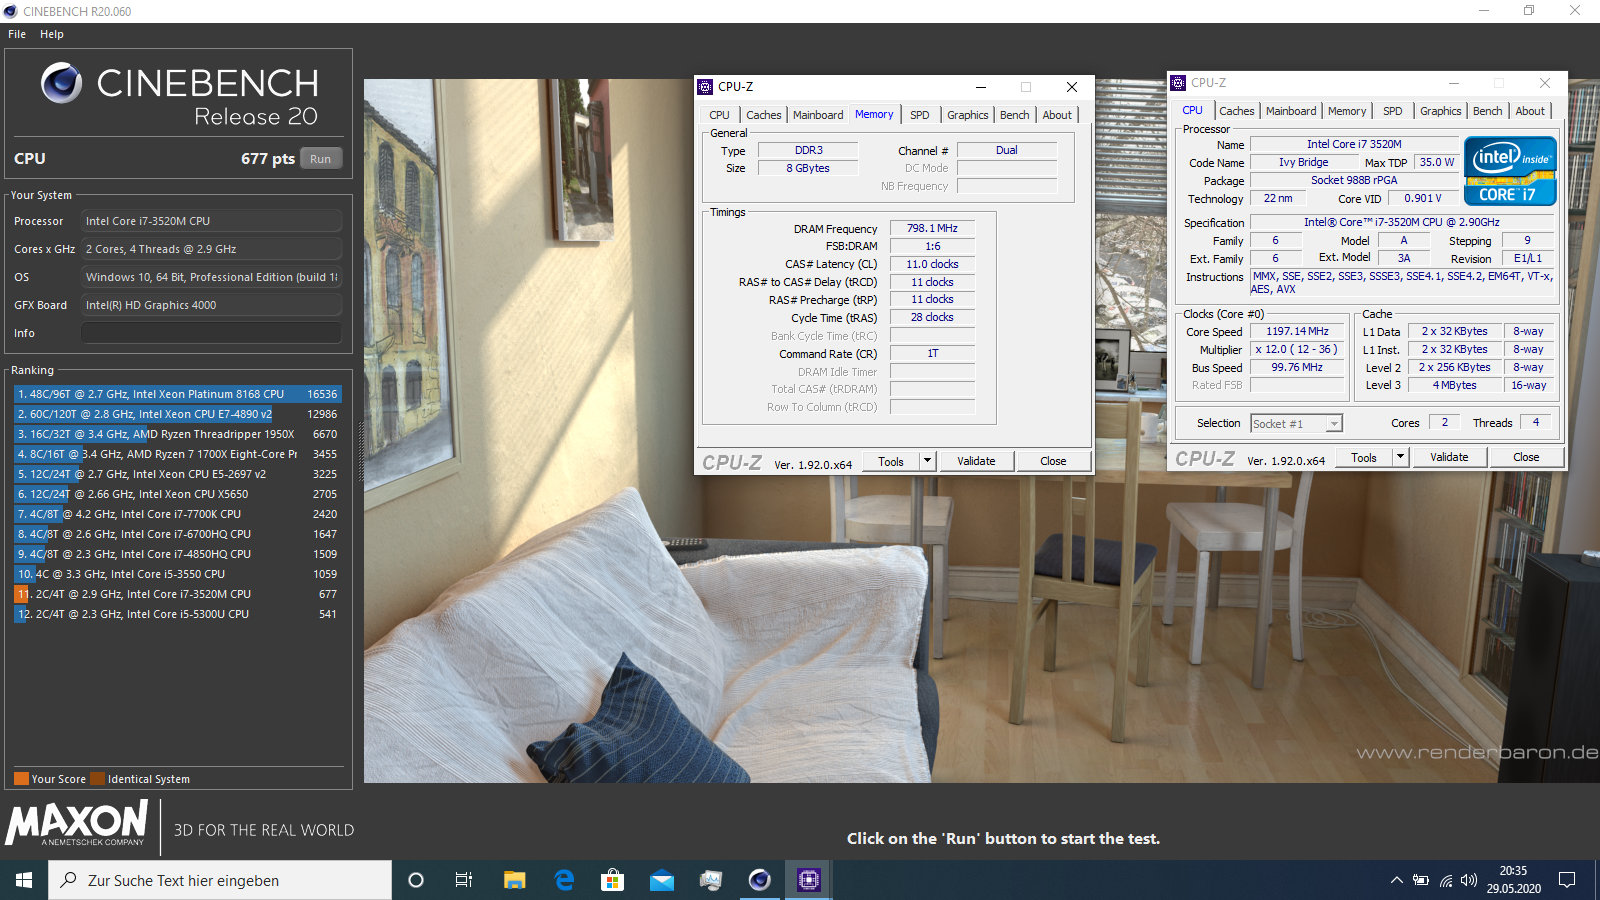Viewport: 1600px width, 900px height.
Task: Click the MAXON logo
Action: tap(77, 824)
